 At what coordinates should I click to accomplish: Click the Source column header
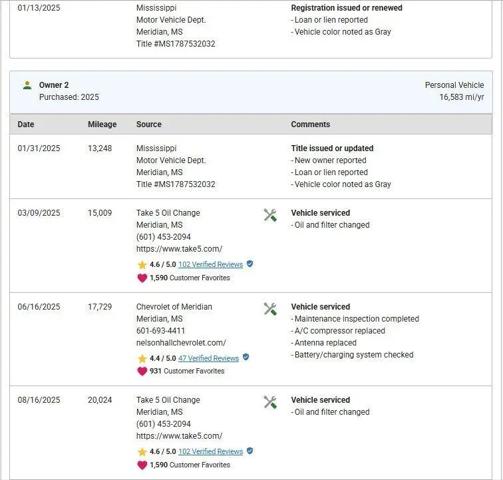[x=149, y=124]
